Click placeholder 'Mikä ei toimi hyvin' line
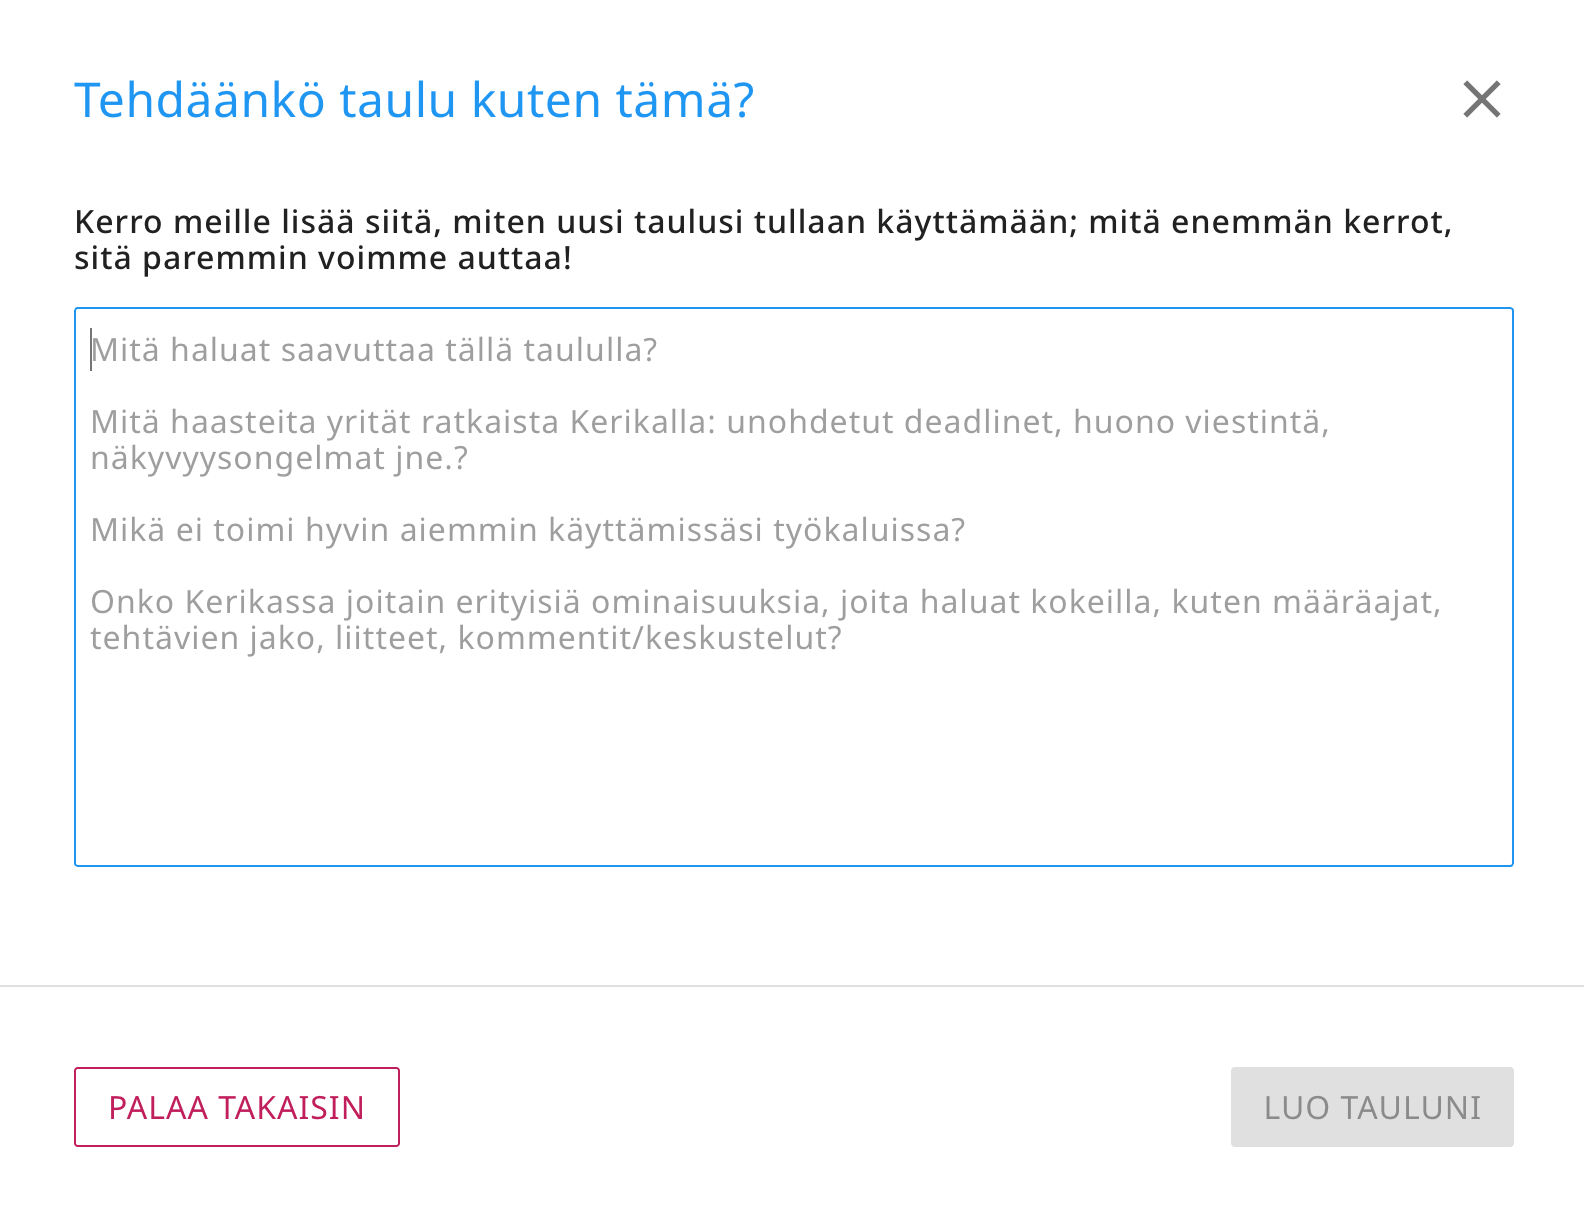 tap(527, 530)
